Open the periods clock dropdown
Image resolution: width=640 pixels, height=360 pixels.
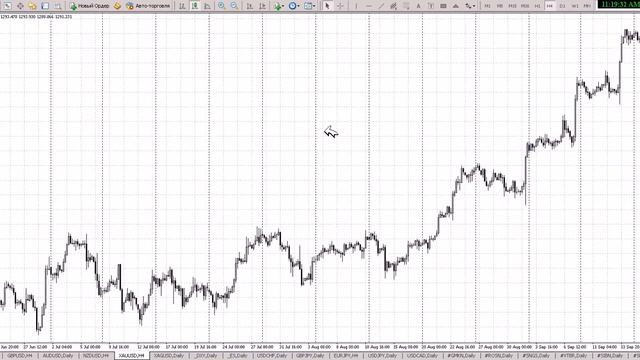click(x=293, y=6)
